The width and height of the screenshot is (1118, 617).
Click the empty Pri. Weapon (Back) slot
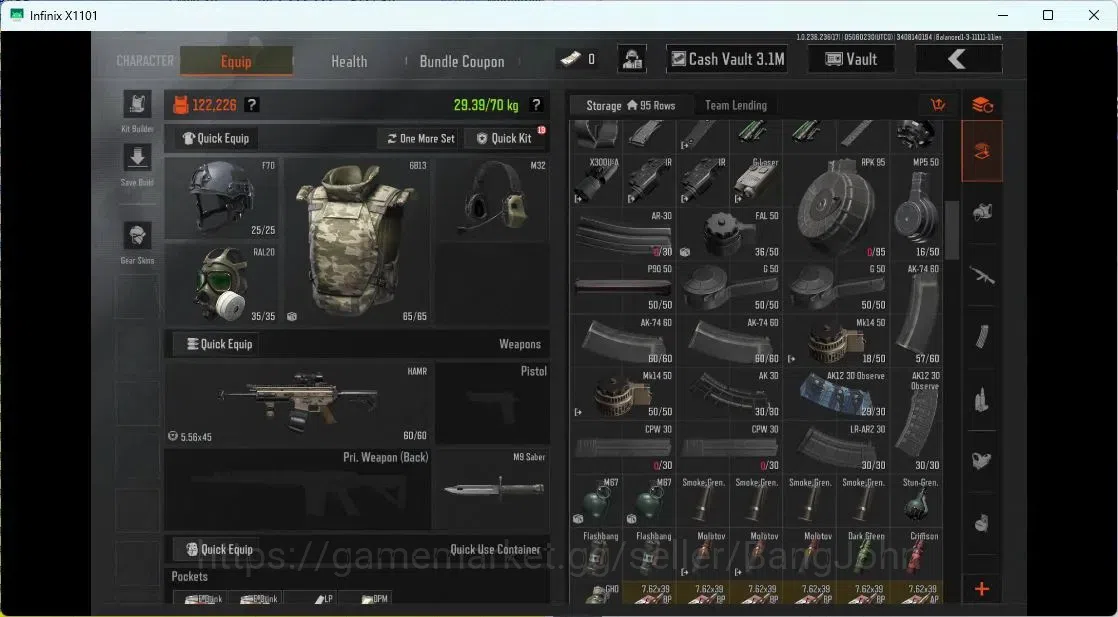298,489
